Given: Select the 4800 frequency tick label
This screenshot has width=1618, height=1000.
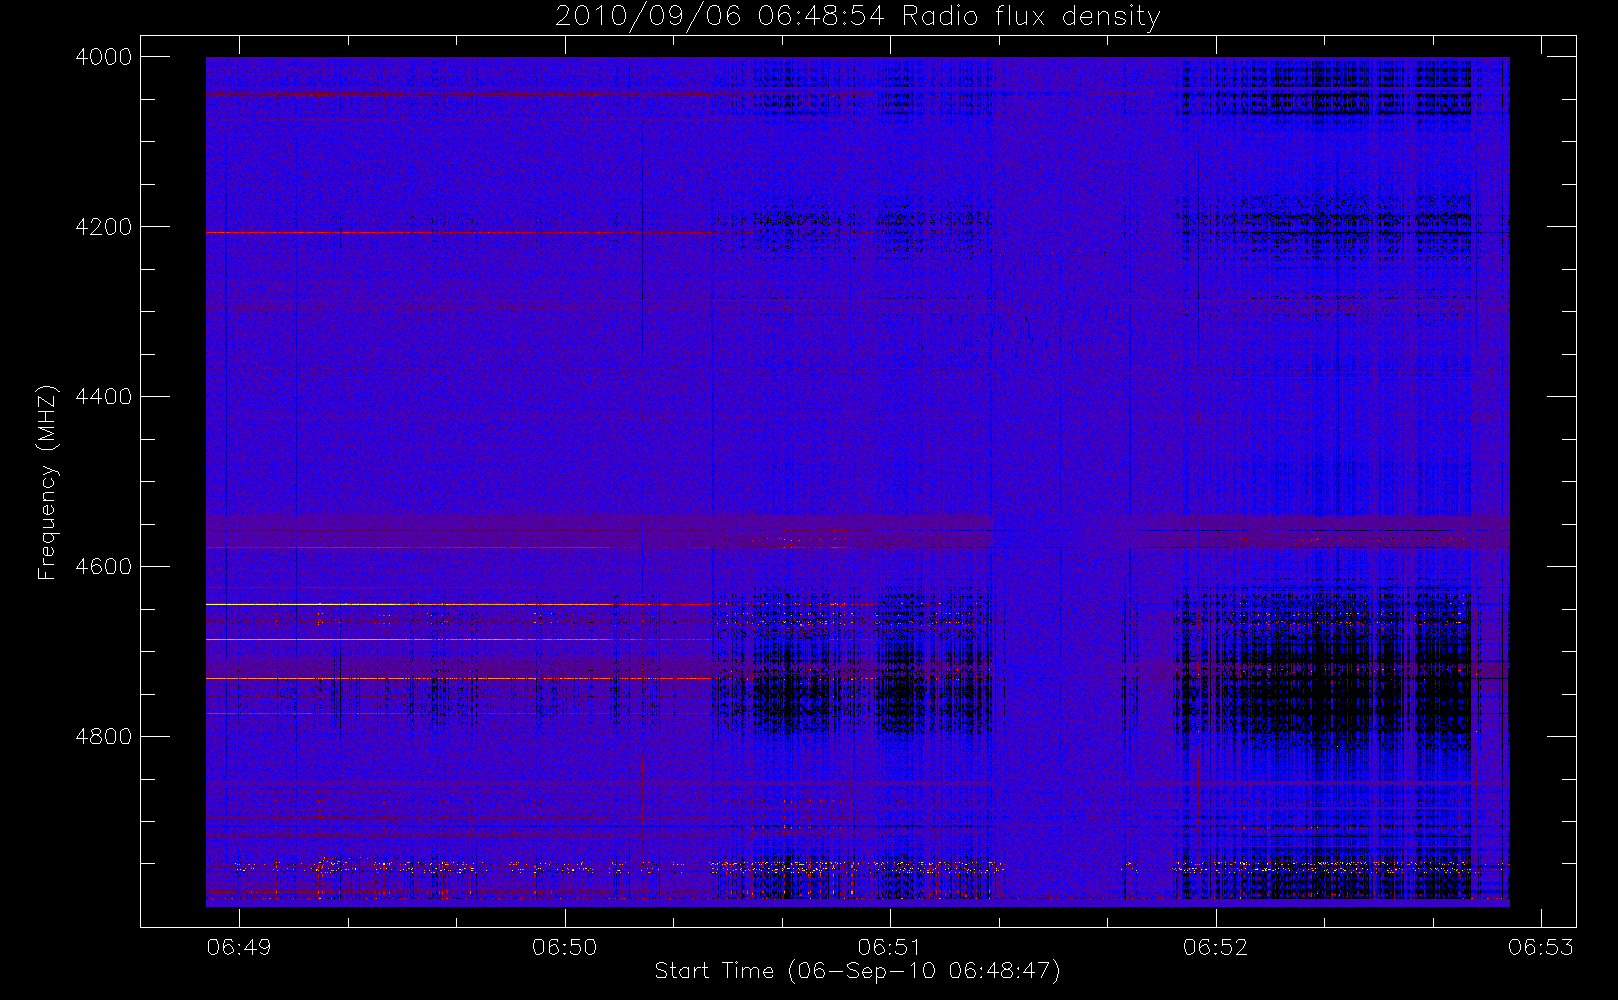Looking at the screenshot, I should (103, 737).
